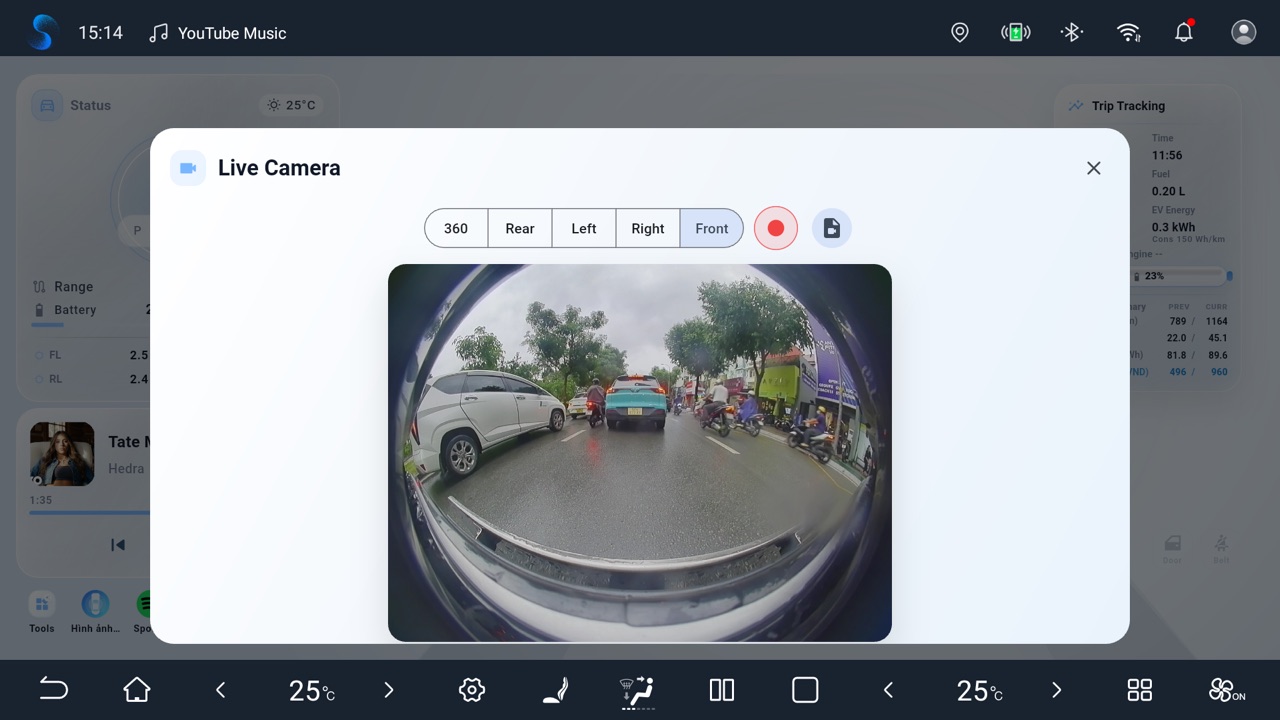This screenshot has width=1280, height=720.
Task: Open Wi-Fi settings icon
Action: coord(1128,32)
